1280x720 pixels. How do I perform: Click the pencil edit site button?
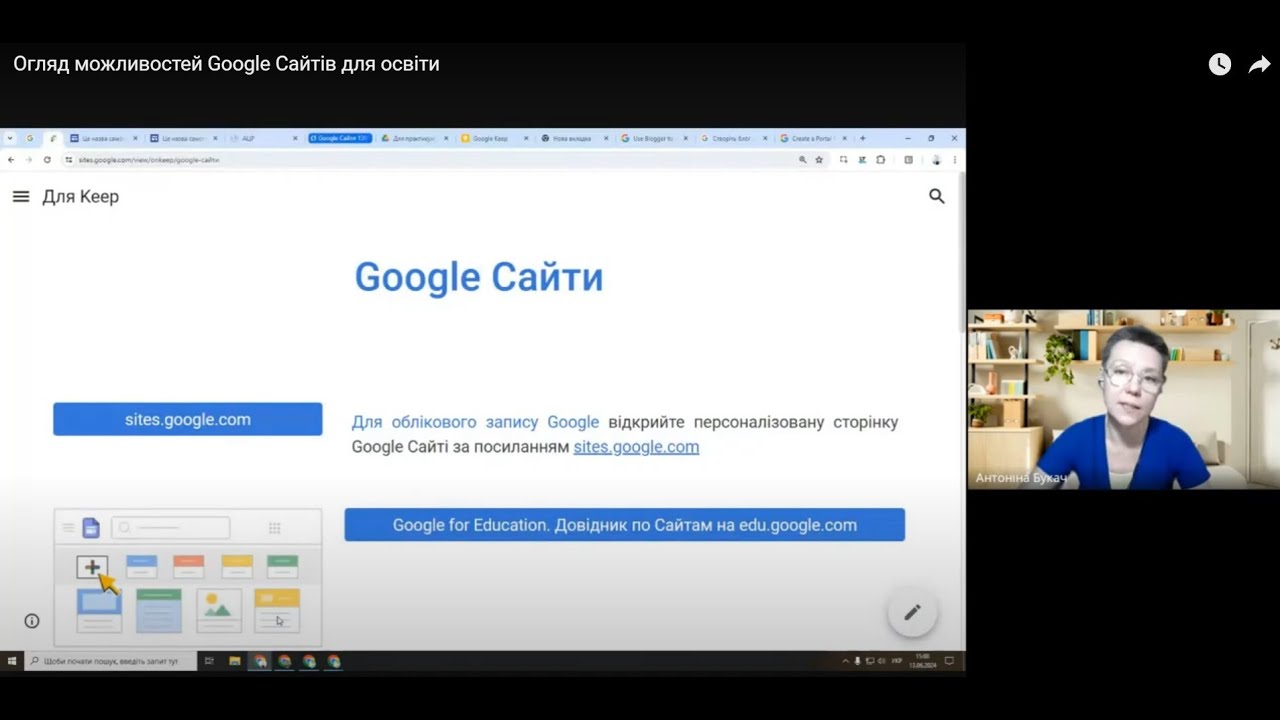pyautogui.click(x=912, y=613)
